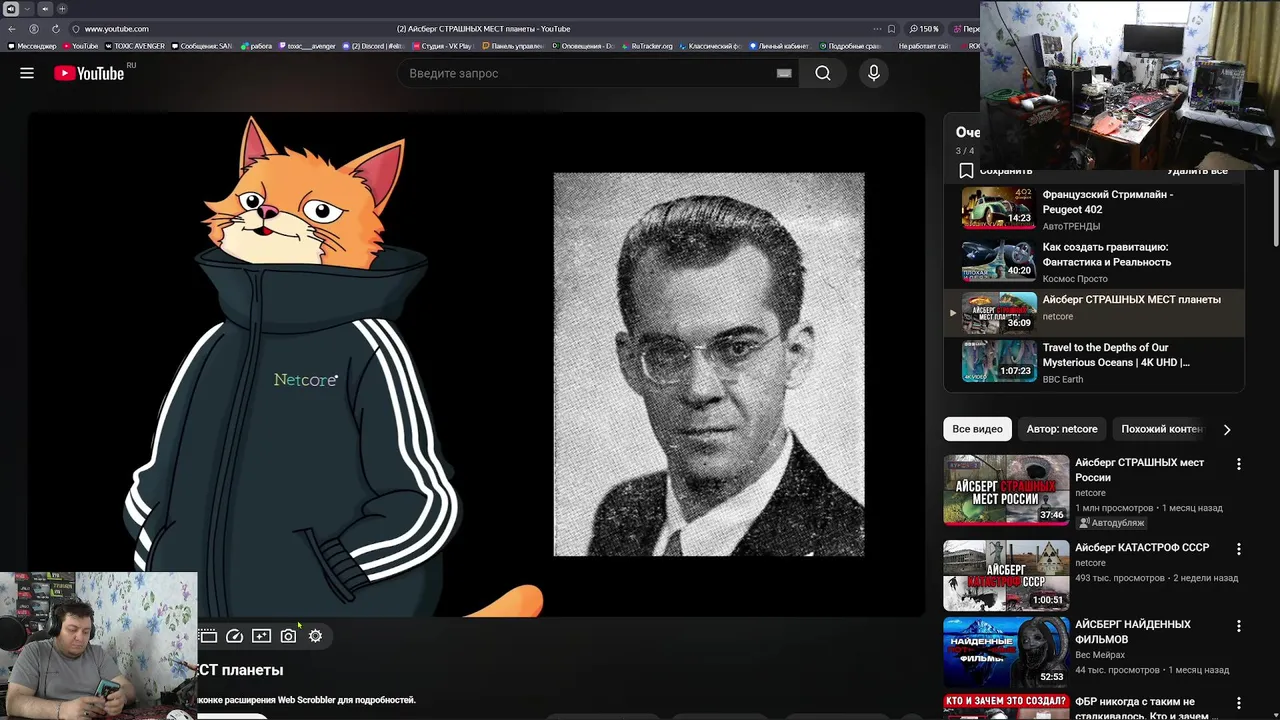Open options for 'ФБР никогда с таким не сталкивалась'
Viewport: 1280px width, 720px height.
pos(1238,703)
